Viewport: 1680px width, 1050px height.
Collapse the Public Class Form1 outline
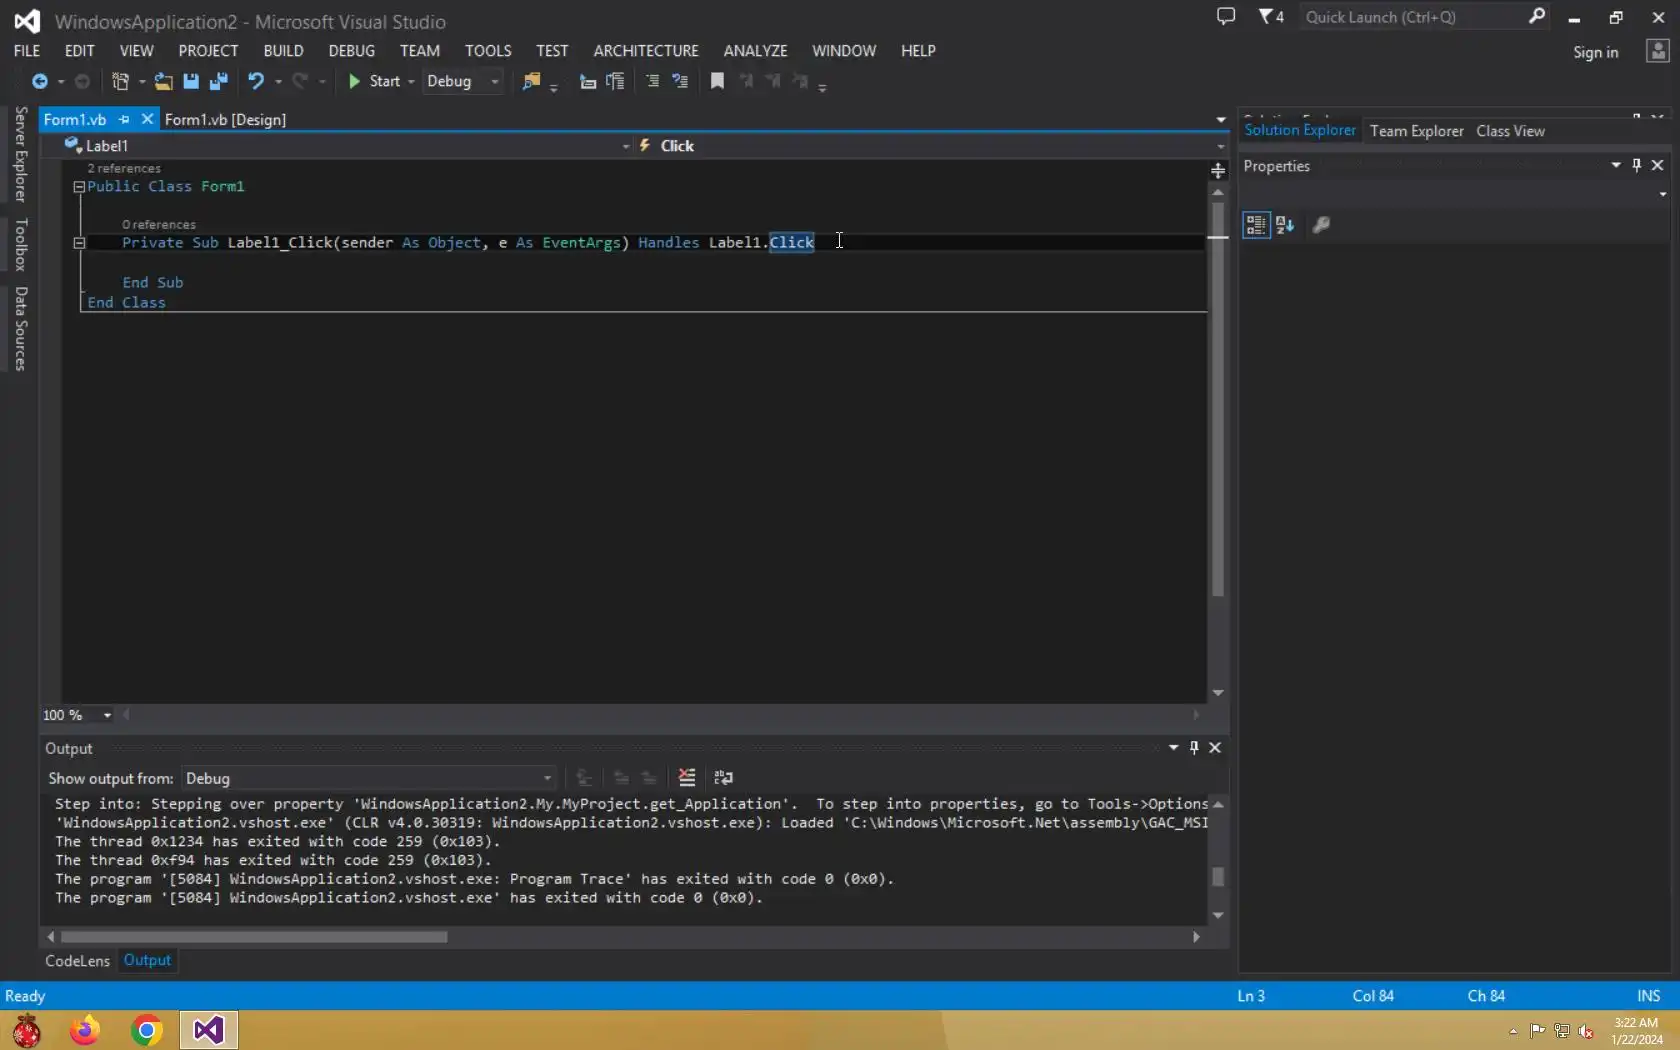click(79, 187)
